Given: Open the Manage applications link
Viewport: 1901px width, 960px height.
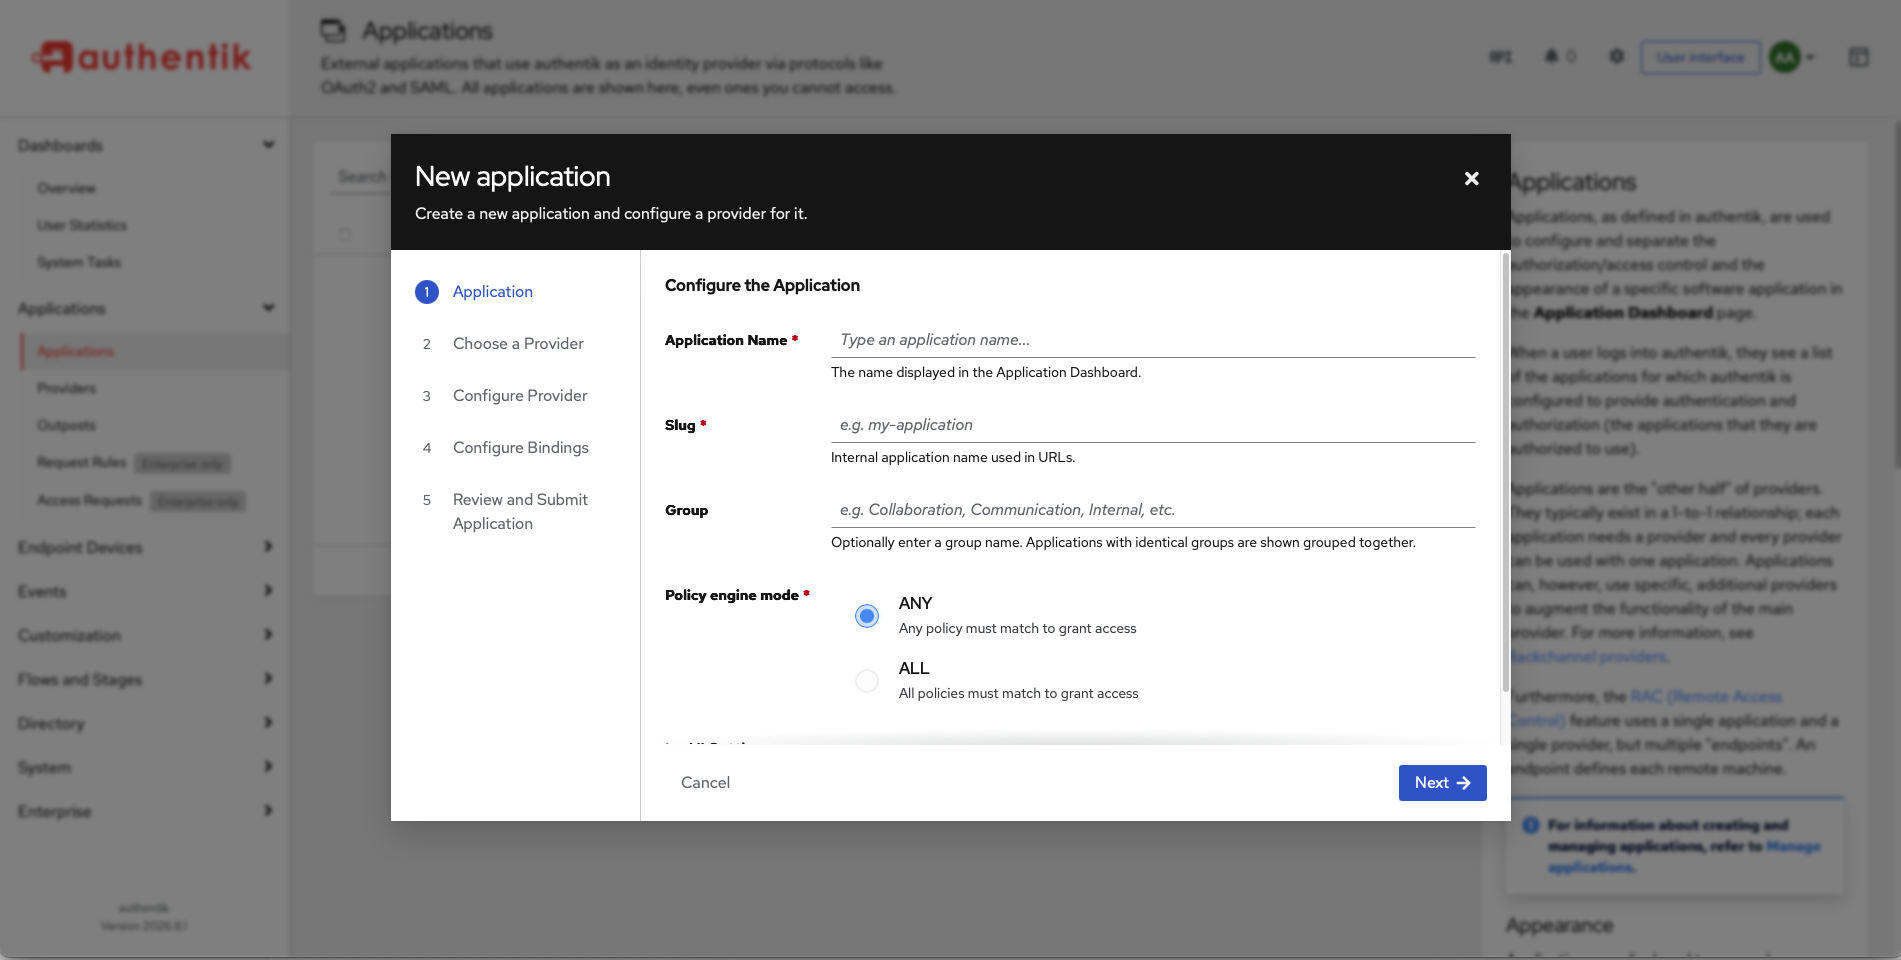Looking at the screenshot, I should coord(1684,856).
